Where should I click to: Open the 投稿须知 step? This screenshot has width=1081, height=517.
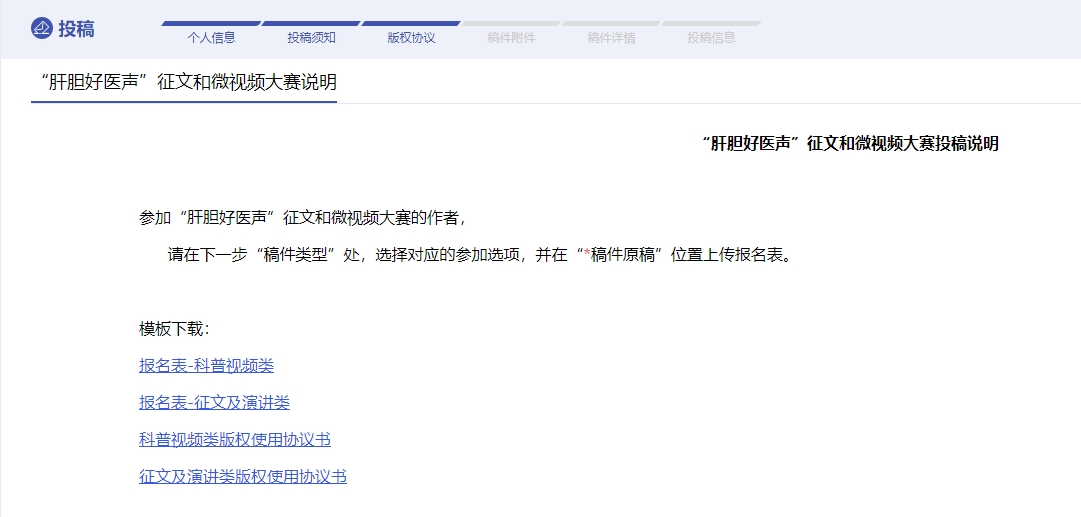312,37
